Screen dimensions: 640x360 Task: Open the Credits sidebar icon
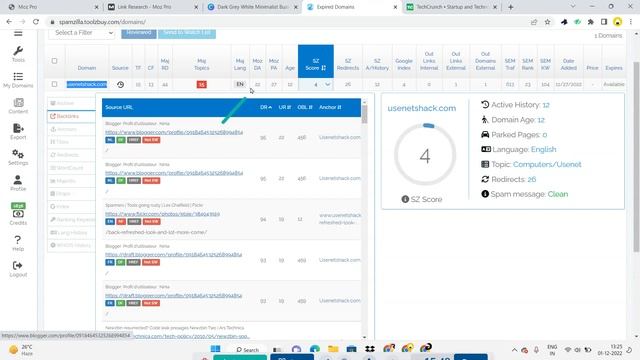[18, 214]
